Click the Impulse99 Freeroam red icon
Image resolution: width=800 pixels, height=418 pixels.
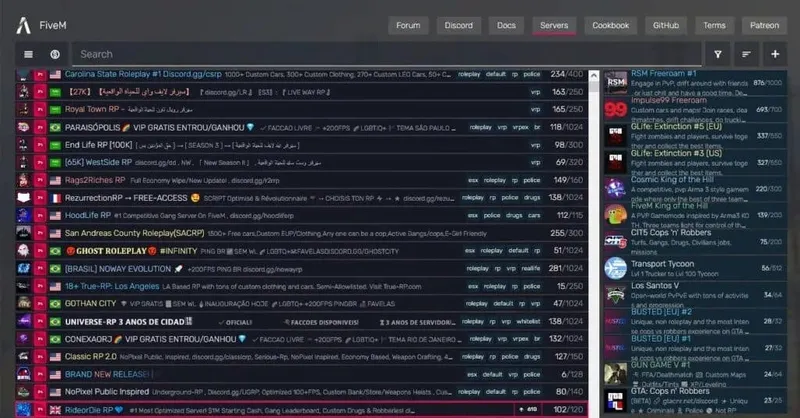click(615, 110)
